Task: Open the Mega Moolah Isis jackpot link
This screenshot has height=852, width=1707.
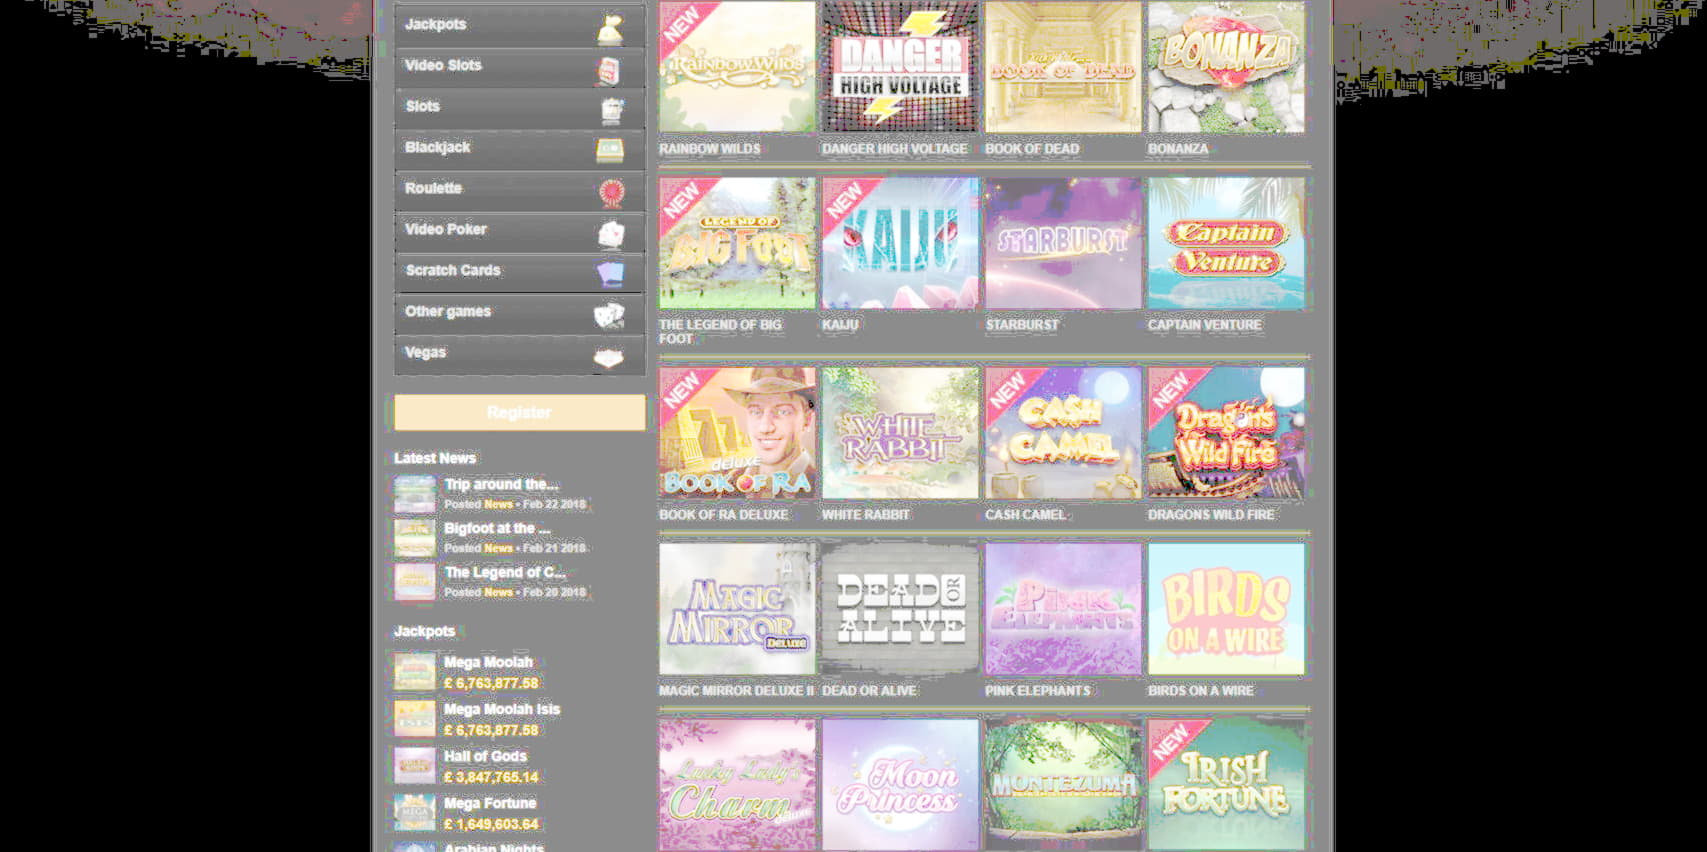Action: click(502, 709)
